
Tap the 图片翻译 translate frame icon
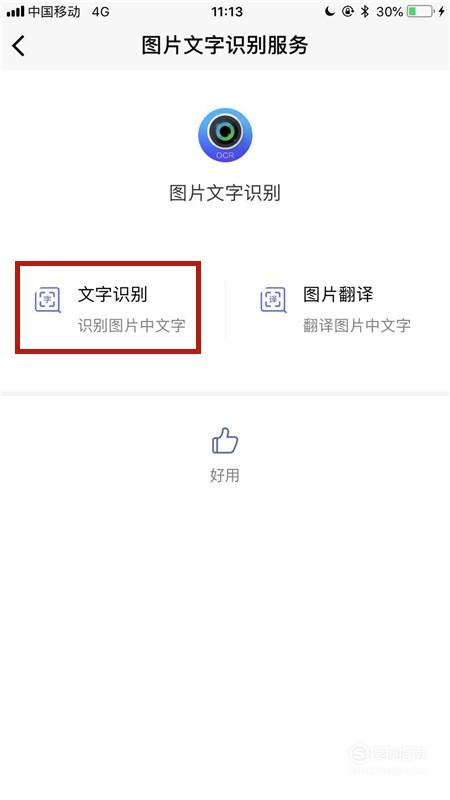[x=273, y=299]
